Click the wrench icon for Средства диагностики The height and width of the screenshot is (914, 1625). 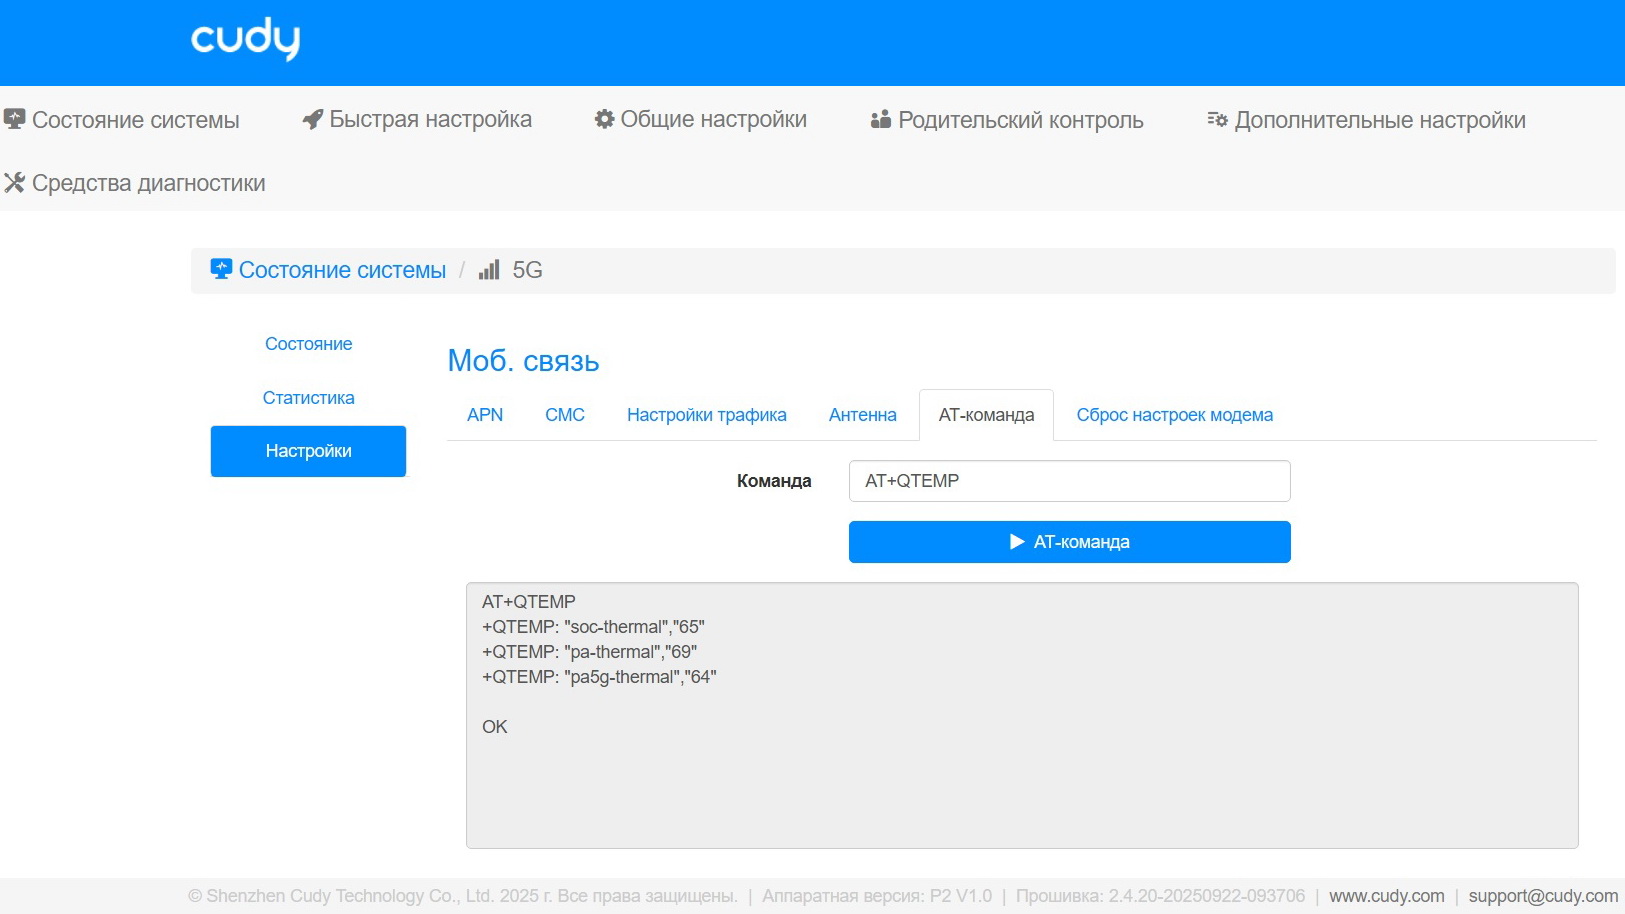(14, 182)
